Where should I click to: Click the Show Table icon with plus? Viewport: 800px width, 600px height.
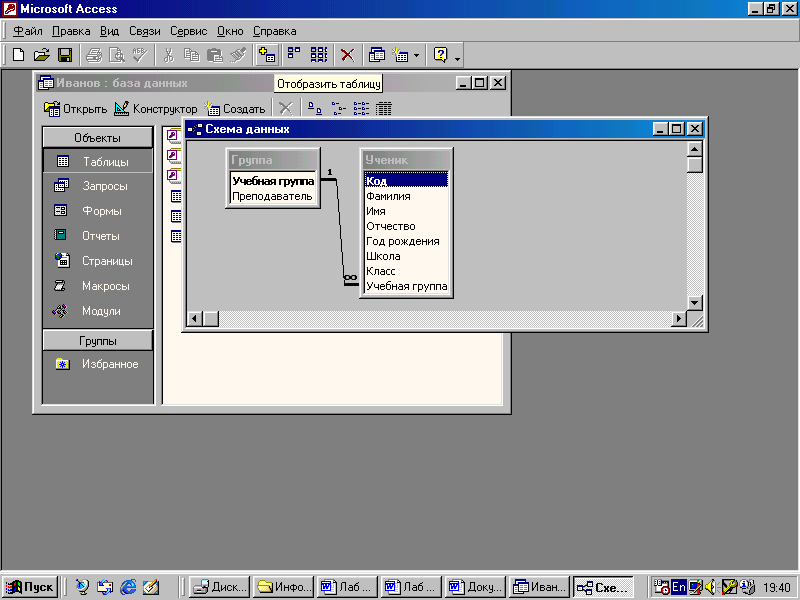[x=267, y=55]
